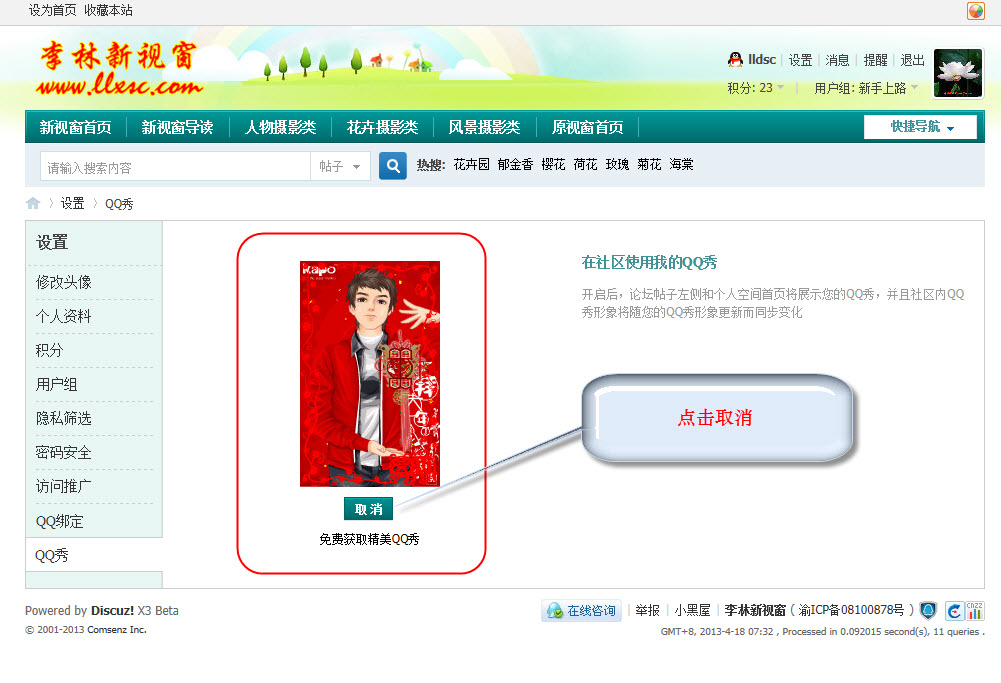
Task: Click the Discuz! link in footer
Action: point(112,610)
